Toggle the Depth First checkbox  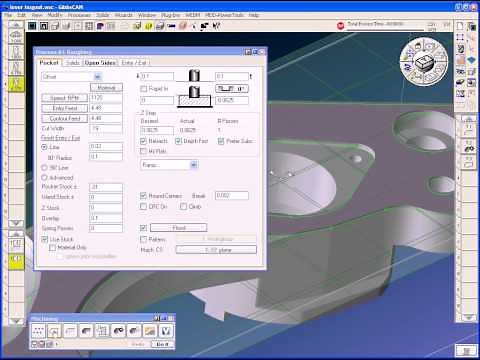pyautogui.click(x=178, y=141)
